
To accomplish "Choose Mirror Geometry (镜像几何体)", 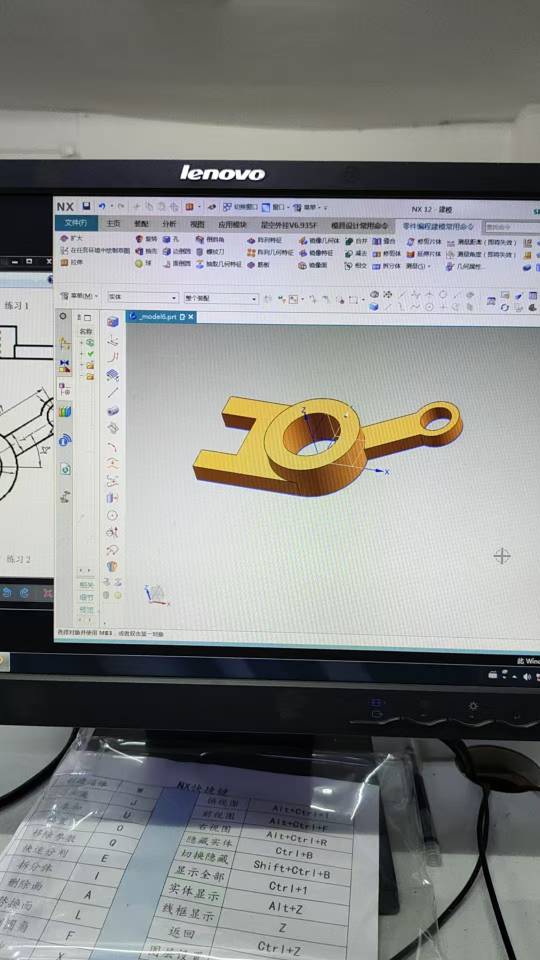I will (319, 241).
